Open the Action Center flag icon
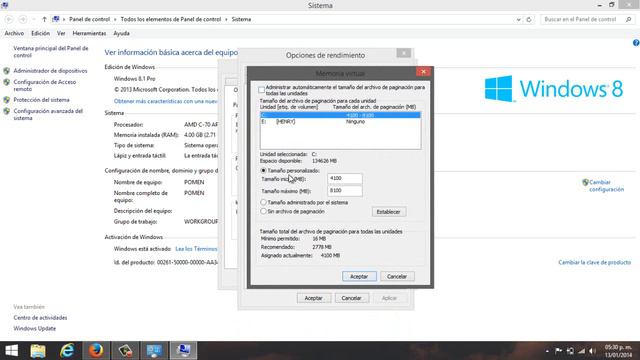Image resolution: width=640 pixels, height=360 pixels. [558, 351]
